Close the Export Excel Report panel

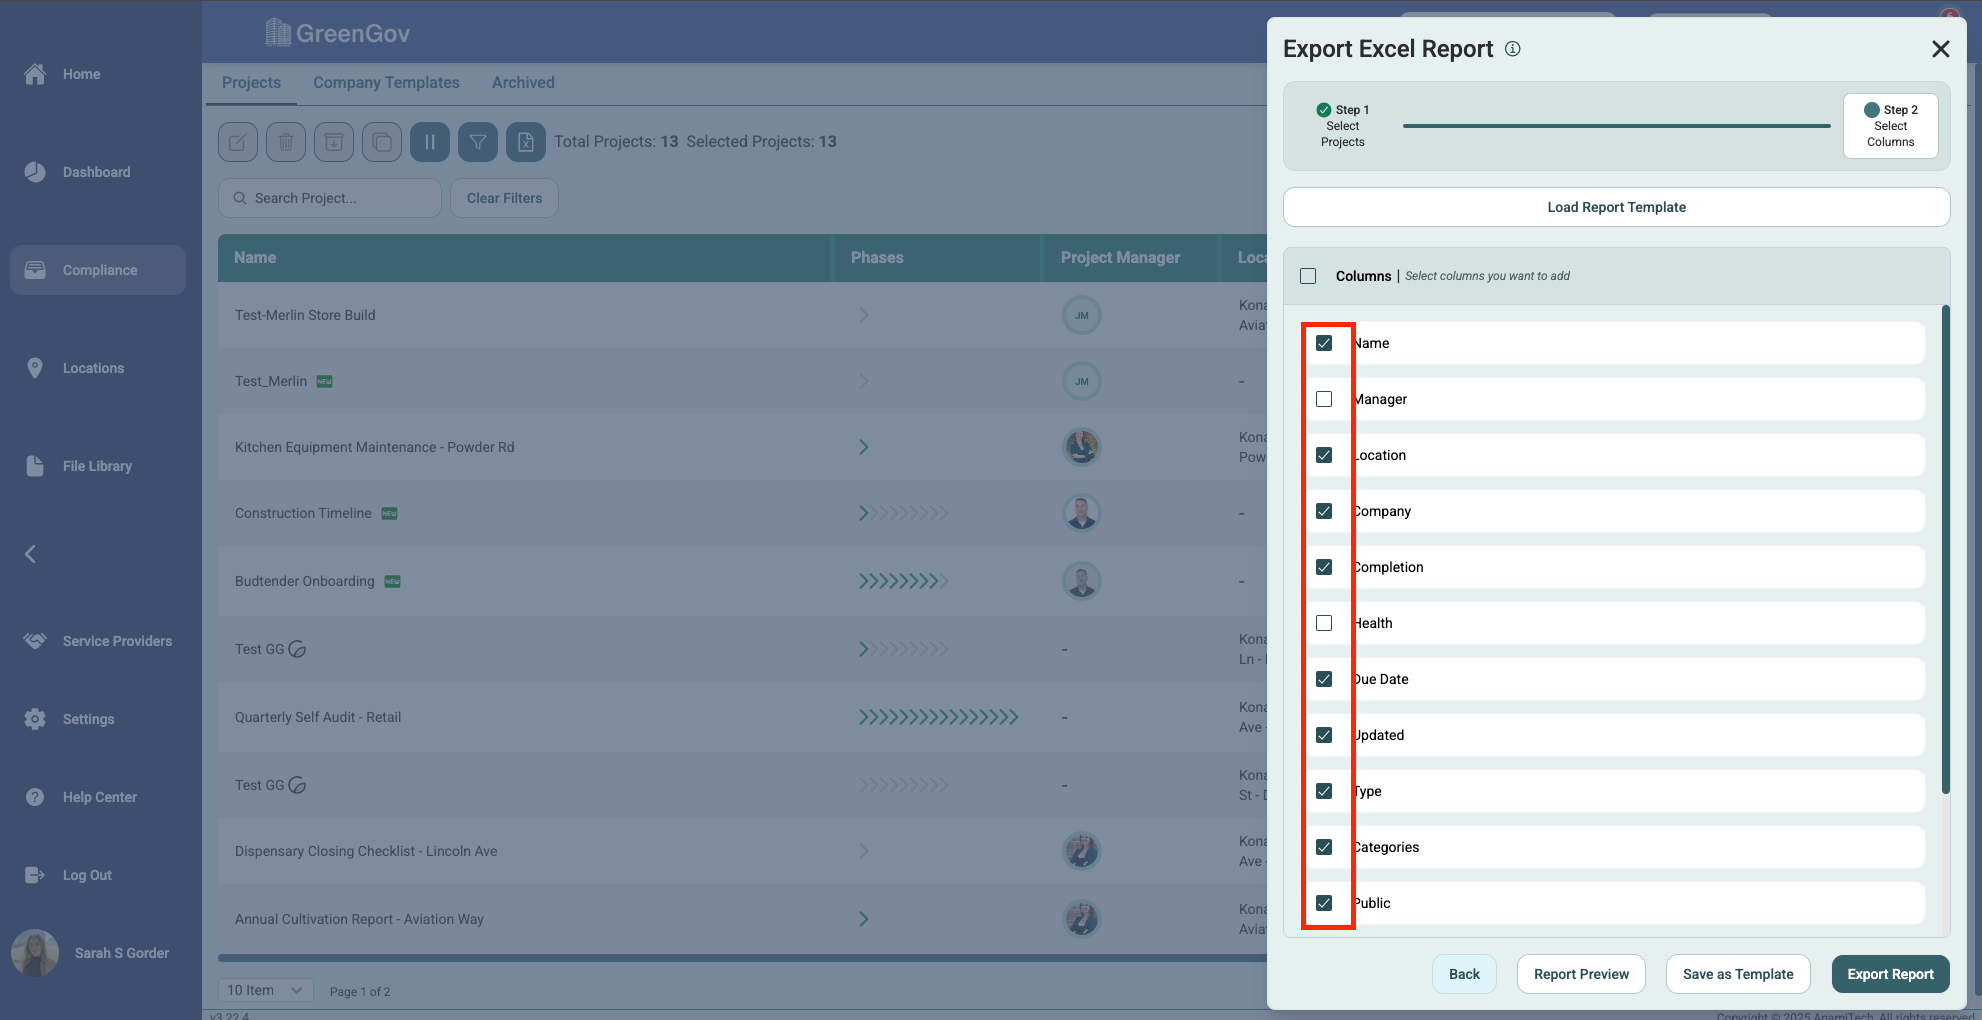[x=1941, y=49]
